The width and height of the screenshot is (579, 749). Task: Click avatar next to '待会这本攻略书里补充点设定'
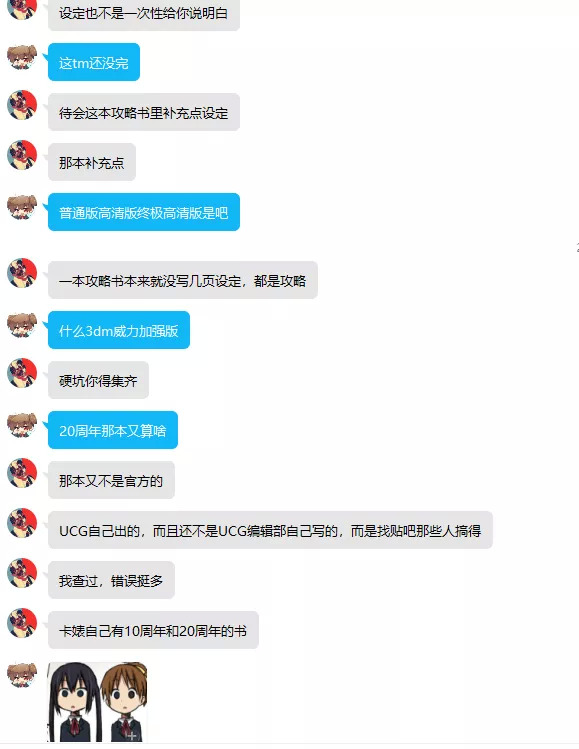pos(22,105)
